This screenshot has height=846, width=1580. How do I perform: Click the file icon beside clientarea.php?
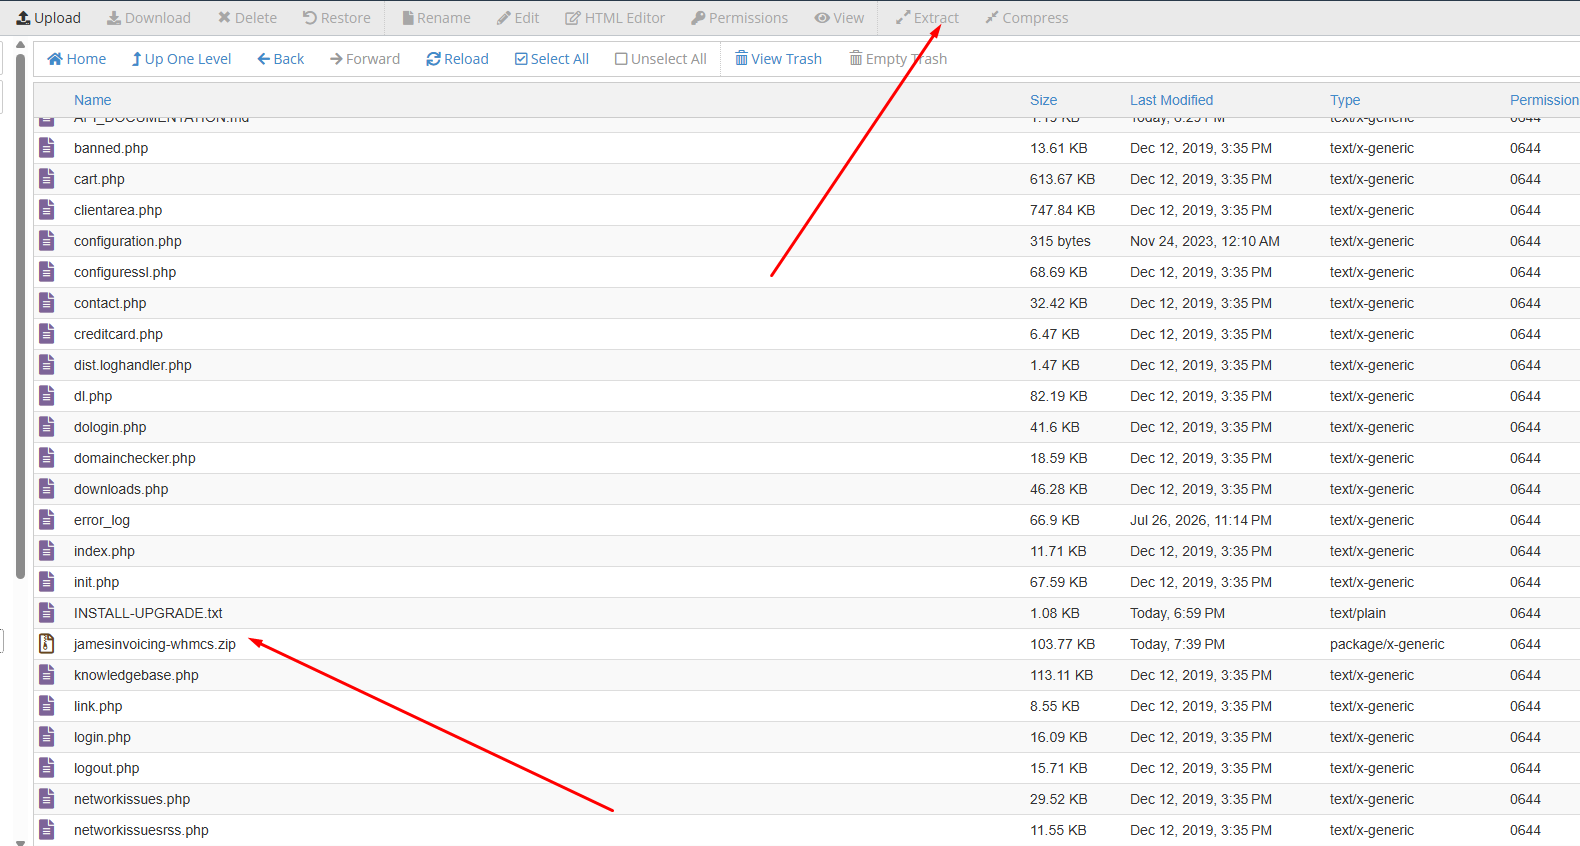tap(47, 210)
